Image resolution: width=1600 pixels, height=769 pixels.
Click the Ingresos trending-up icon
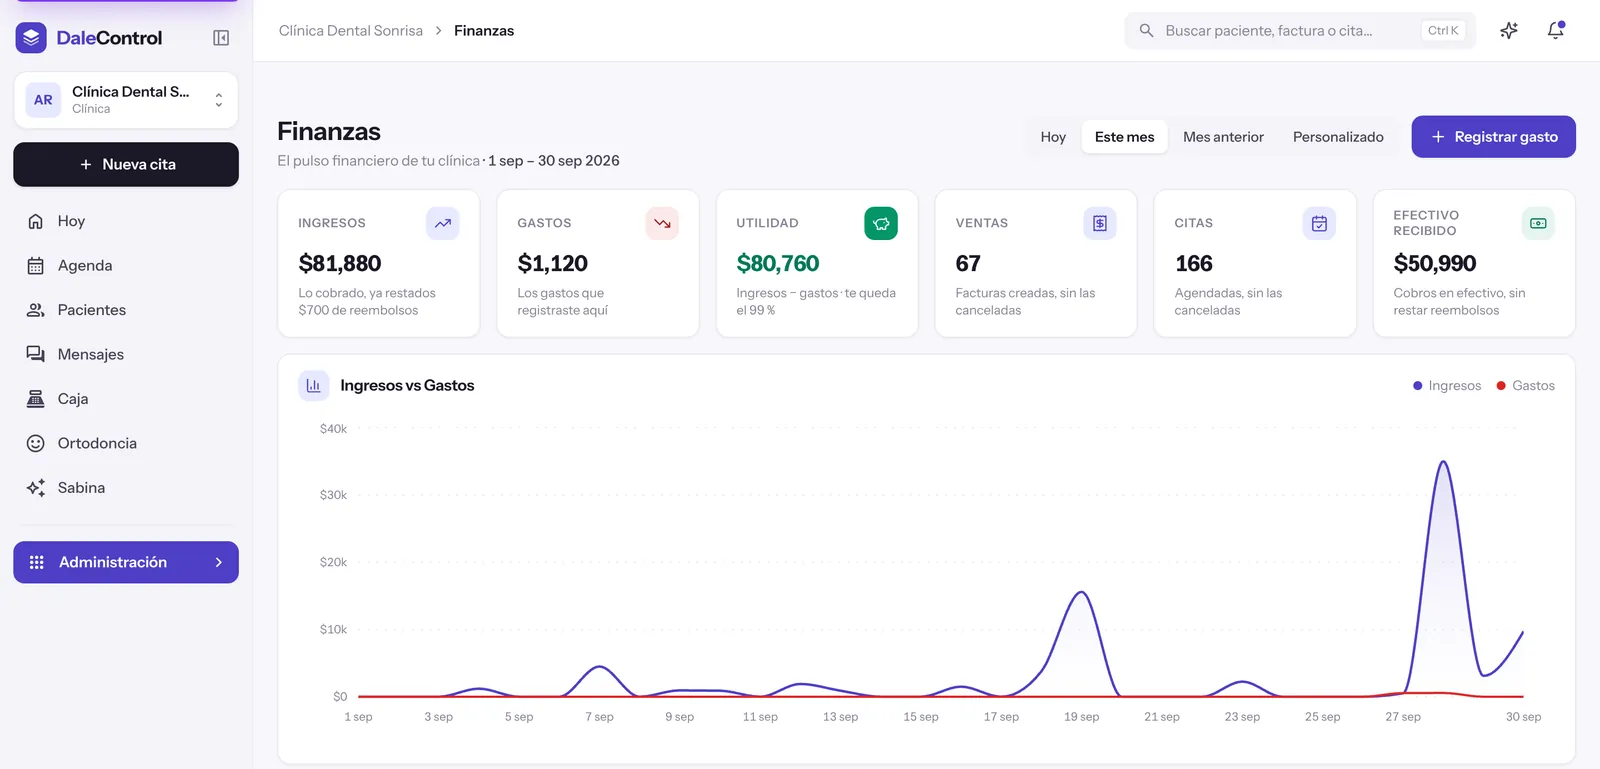[x=443, y=223]
